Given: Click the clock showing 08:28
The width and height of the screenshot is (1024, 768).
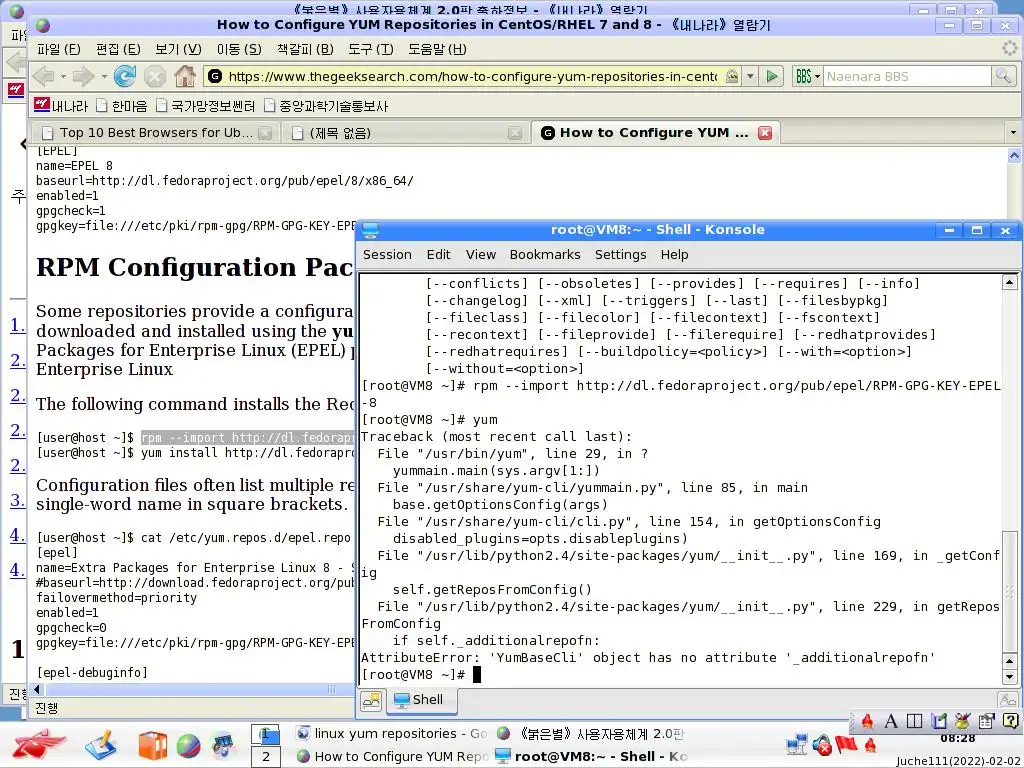Looking at the screenshot, I should [958, 739].
